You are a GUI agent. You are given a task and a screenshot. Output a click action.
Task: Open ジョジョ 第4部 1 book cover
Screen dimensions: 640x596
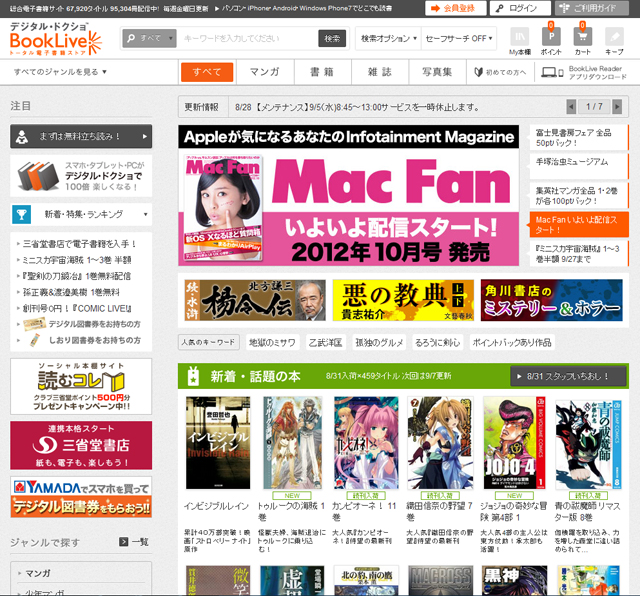click(x=514, y=443)
